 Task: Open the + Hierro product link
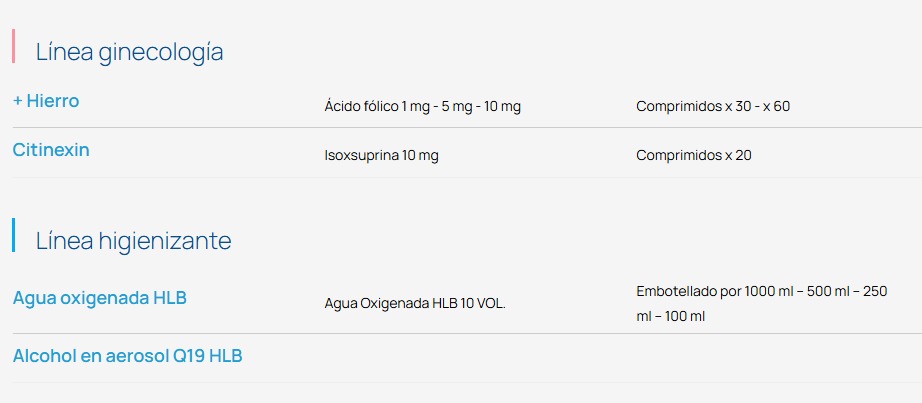point(46,101)
